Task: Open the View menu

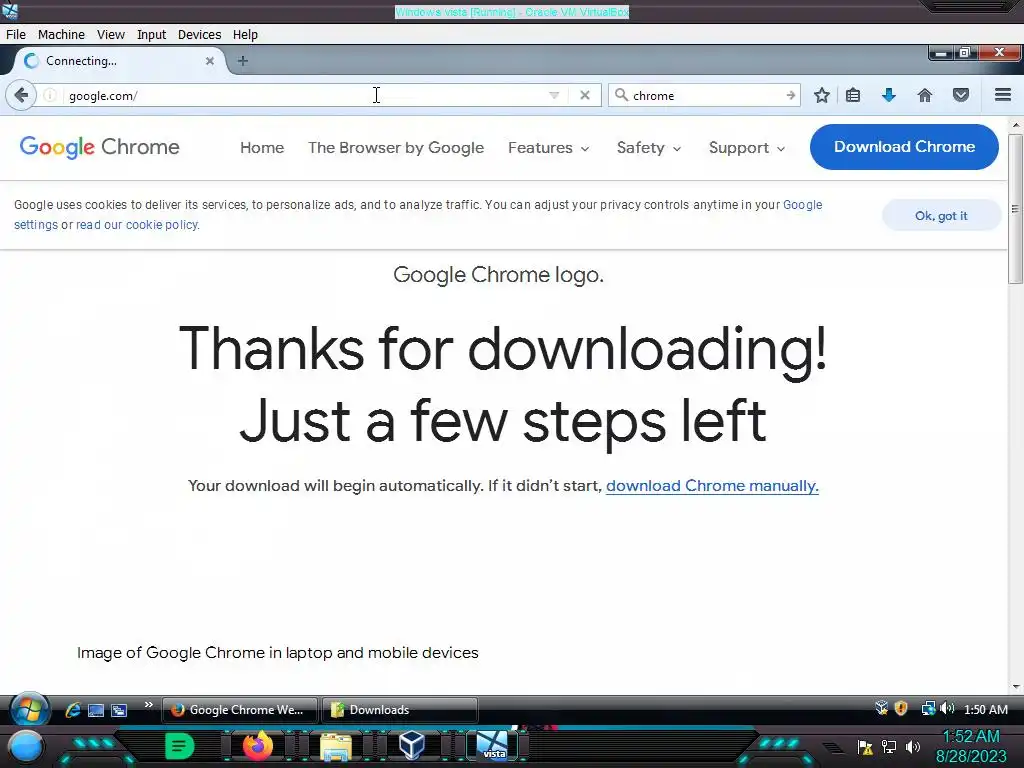Action: click(110, 35)
